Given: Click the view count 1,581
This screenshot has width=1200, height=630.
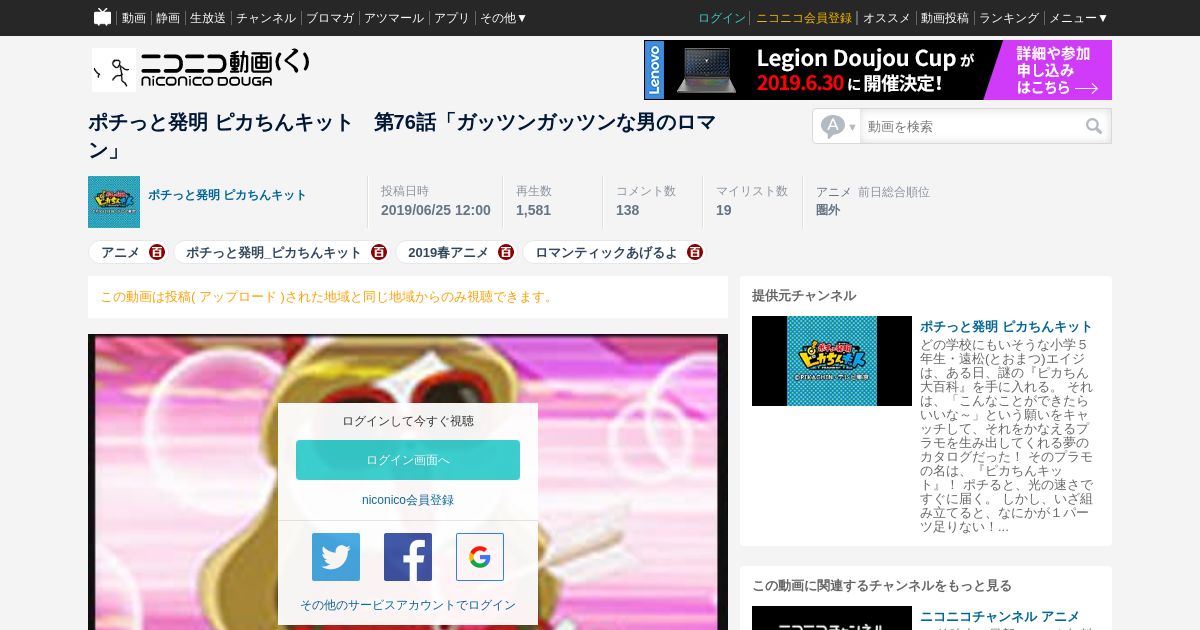Looking at the screenshot, I should (533, 210).
